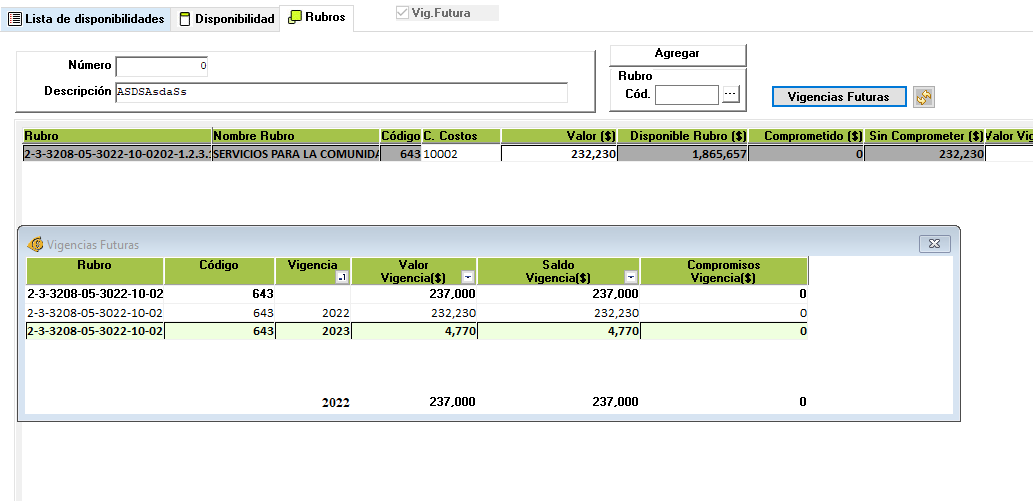Click the Disponibilidad tab document icon
1033x501 pixels.
[184, 19]
